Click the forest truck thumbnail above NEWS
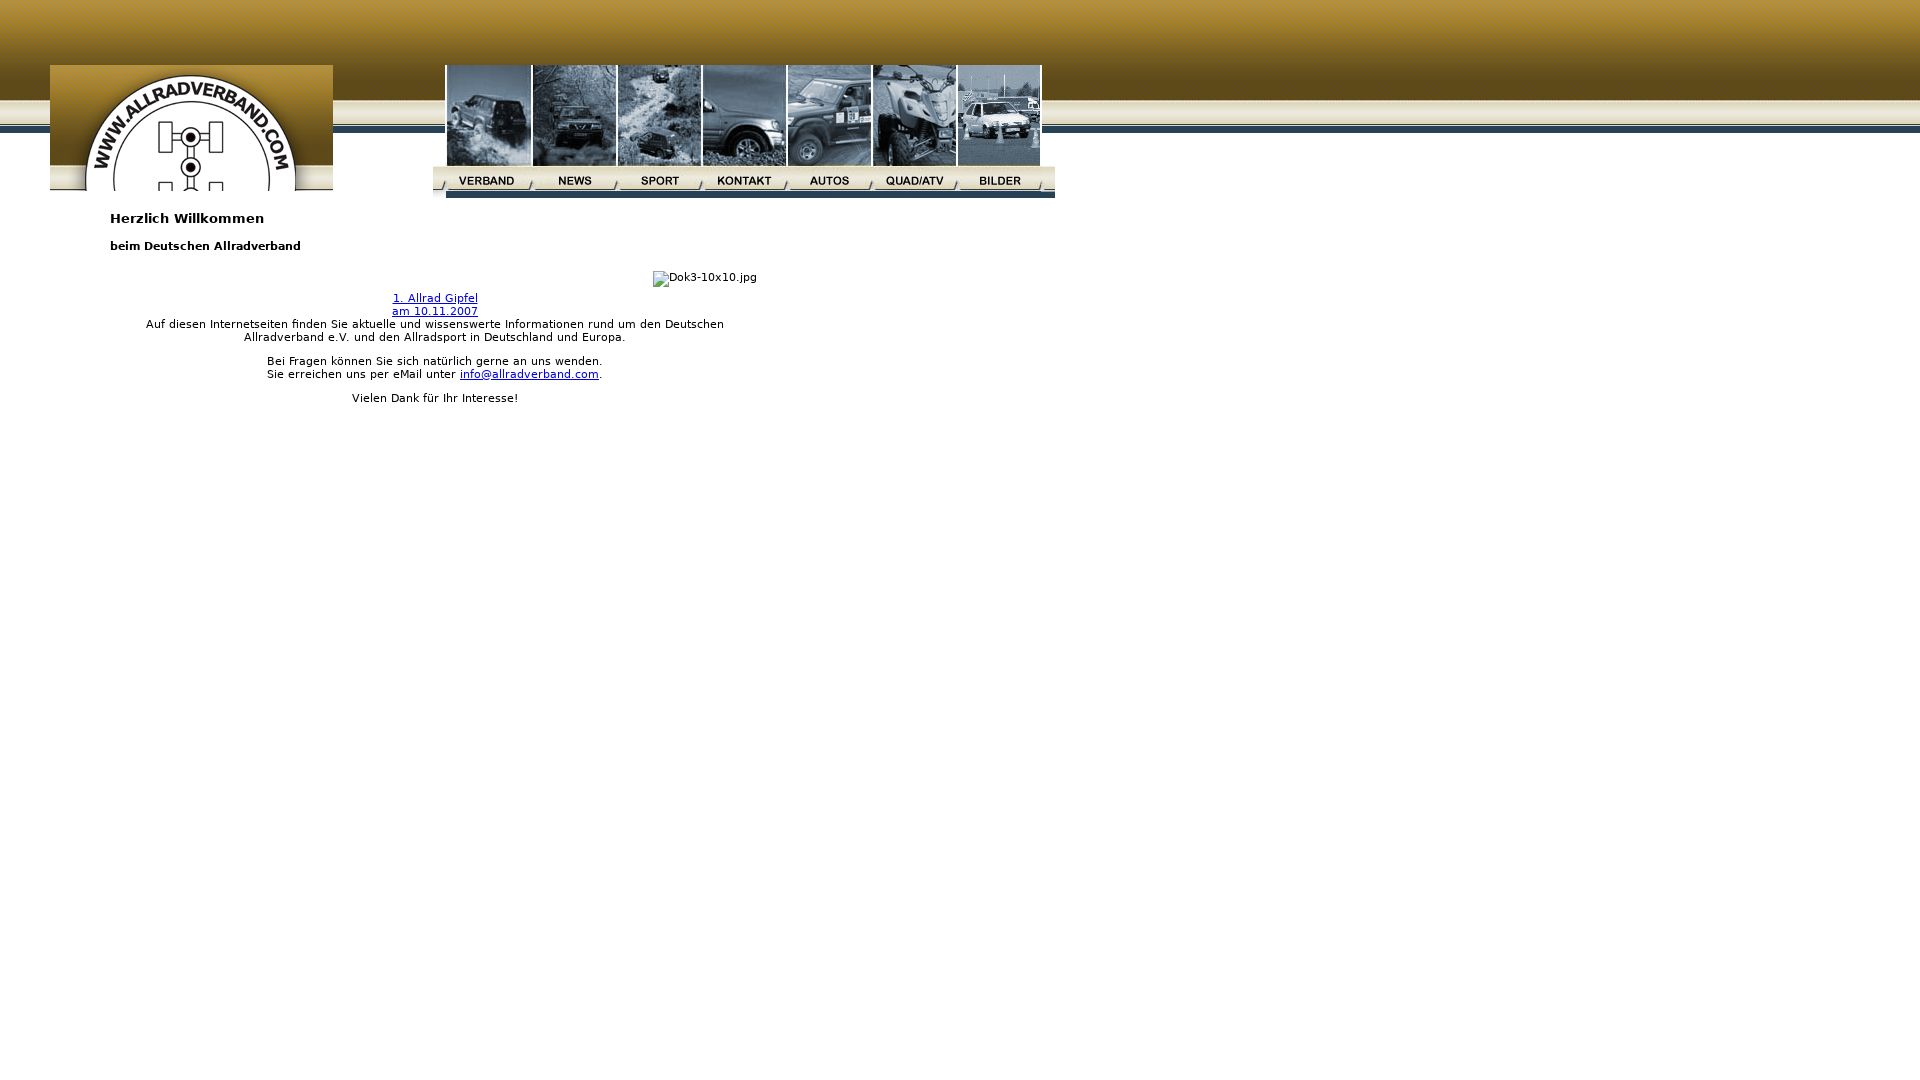This screenshot has height=1080, width=1920. coord(574,115)
